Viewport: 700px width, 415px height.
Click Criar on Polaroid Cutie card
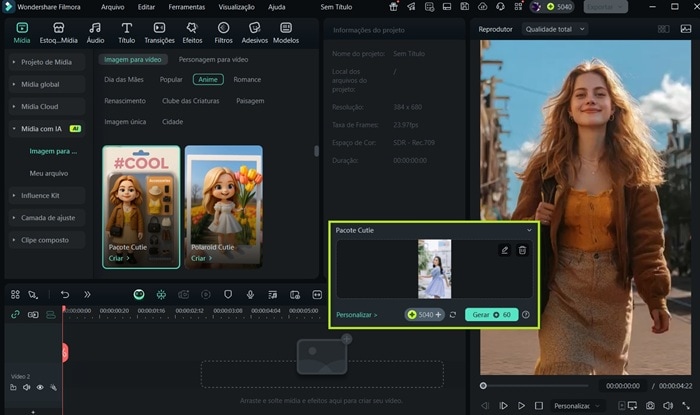201,258
